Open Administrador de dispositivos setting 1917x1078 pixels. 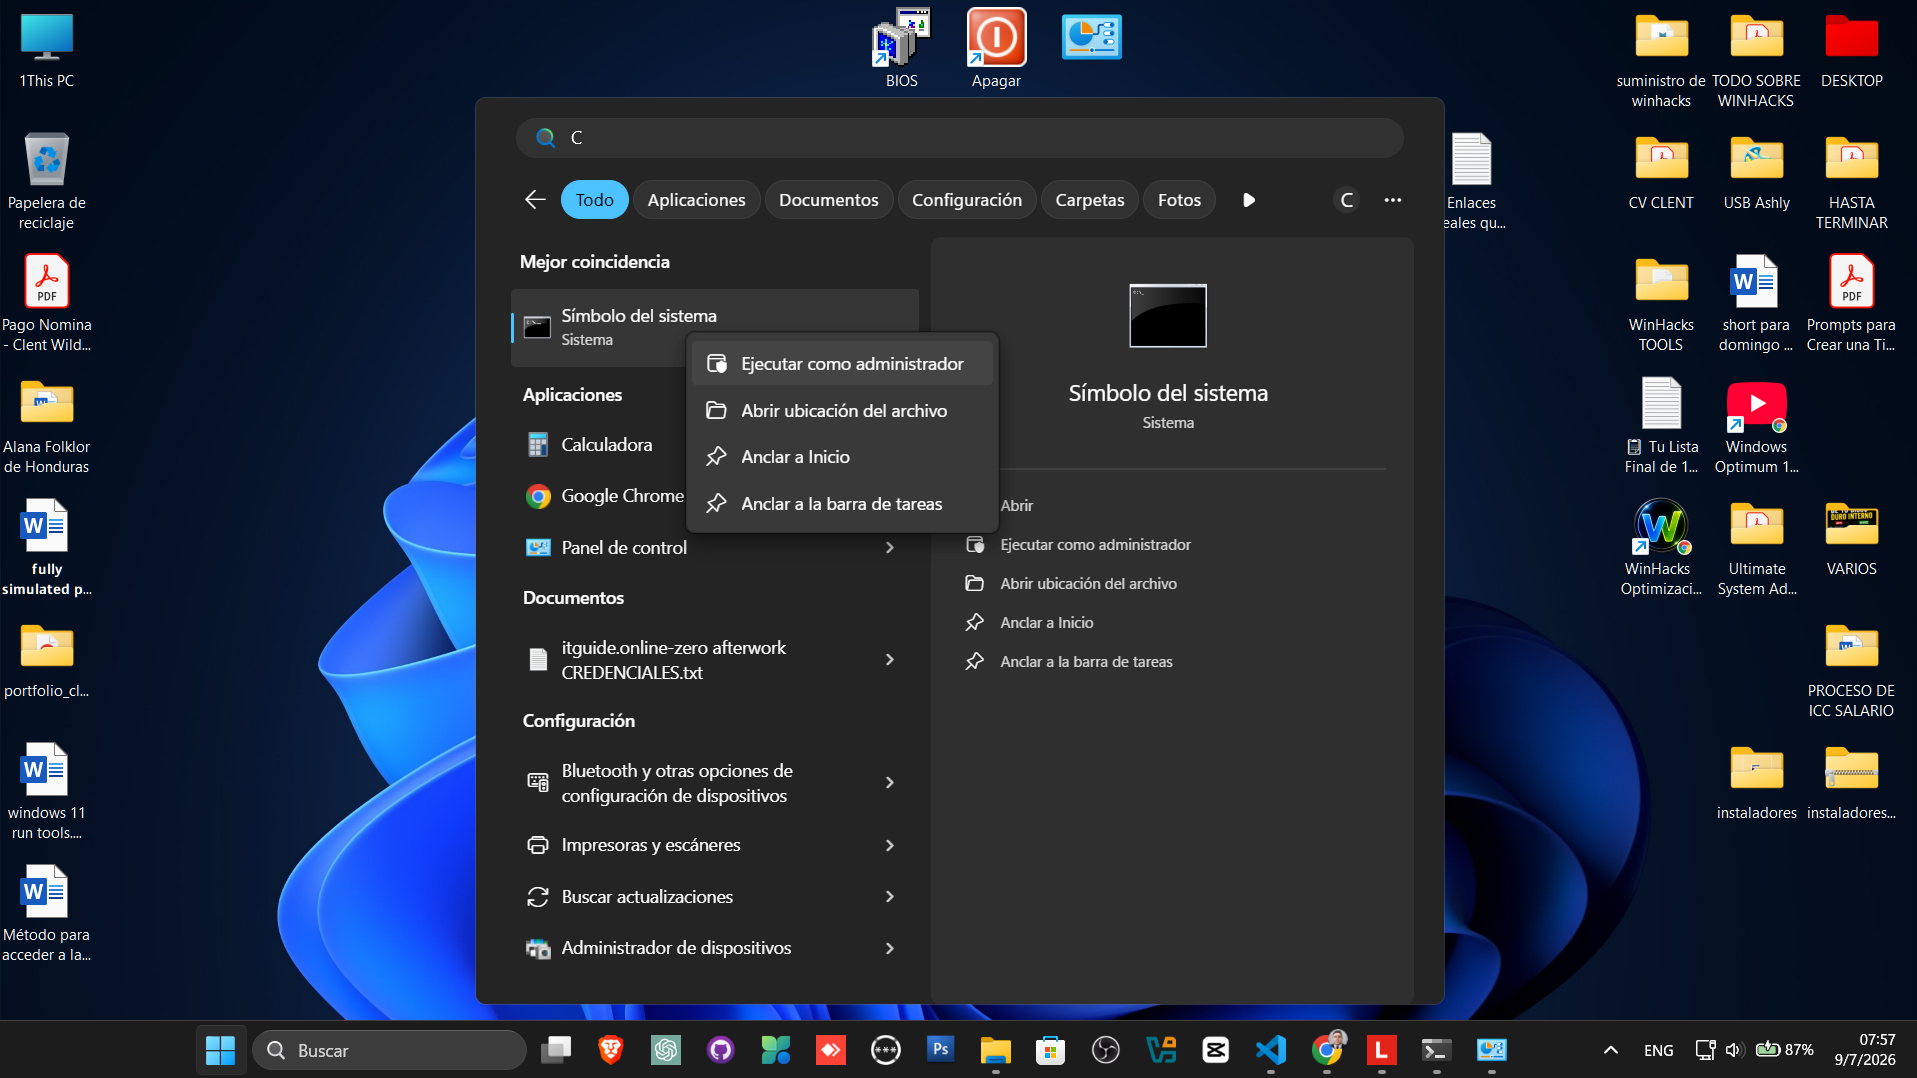[676, 948]
